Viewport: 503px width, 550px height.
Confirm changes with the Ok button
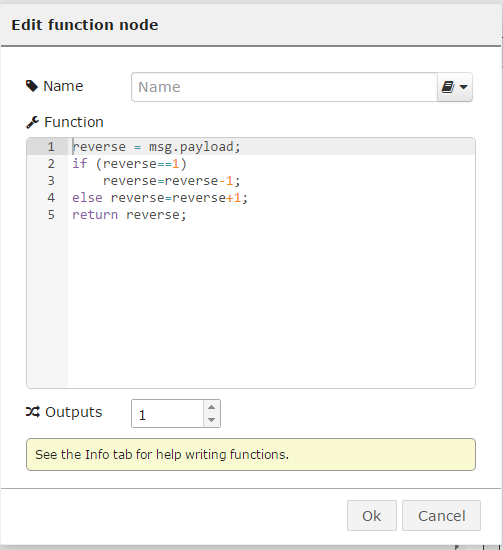coord(372,516)
